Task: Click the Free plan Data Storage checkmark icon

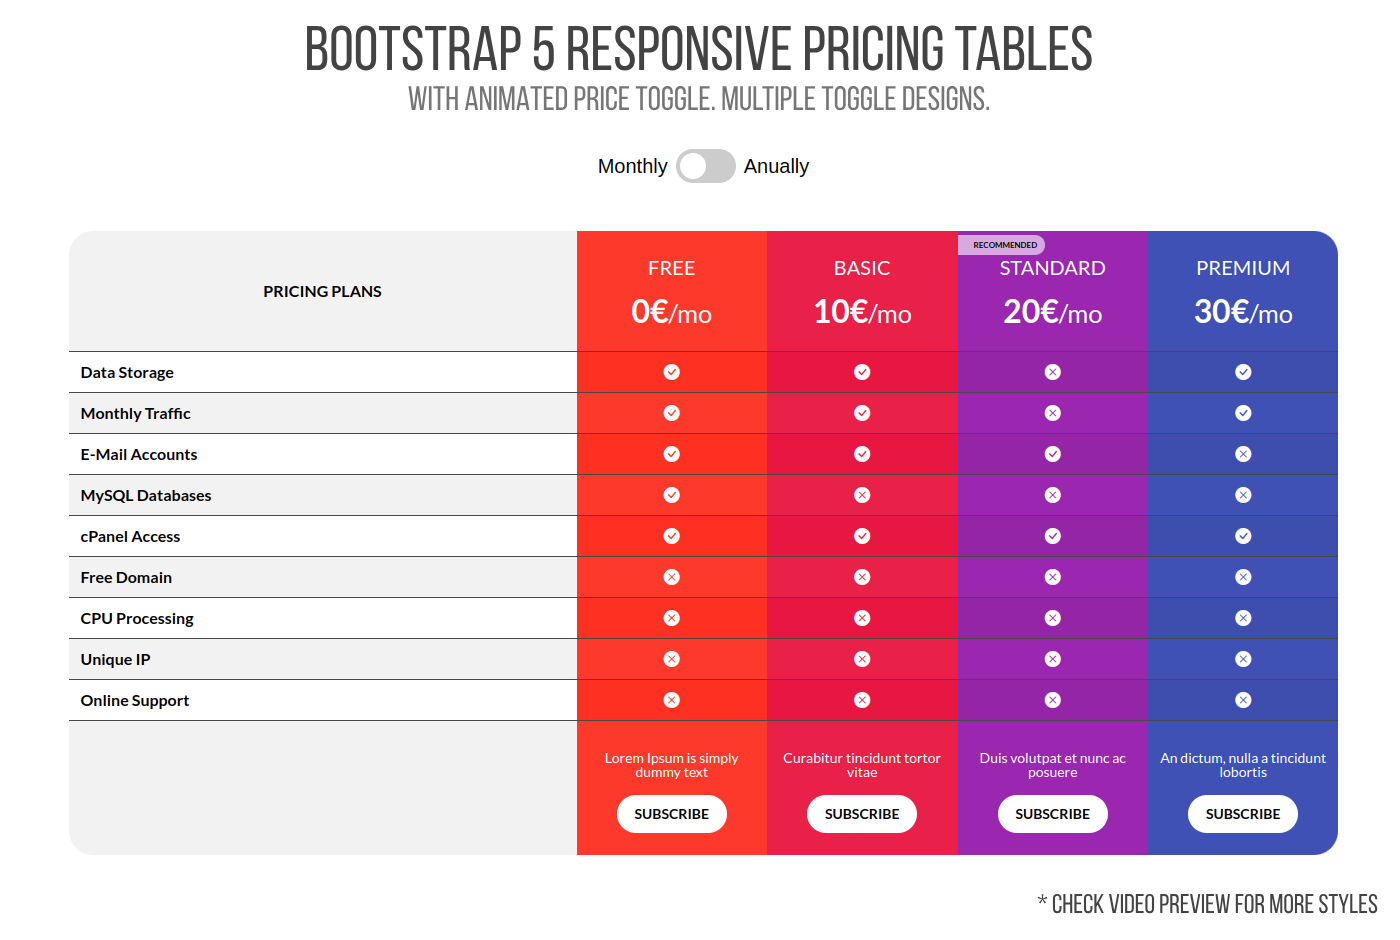Action: [x=672, y=372]
